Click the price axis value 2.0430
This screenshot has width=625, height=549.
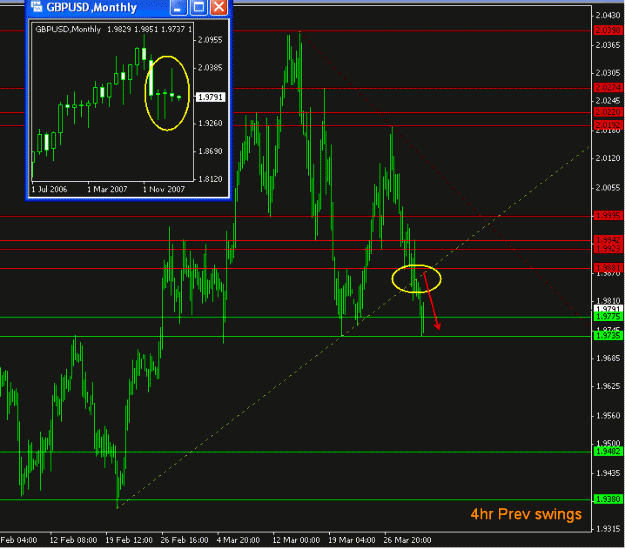tap(608, 16)
